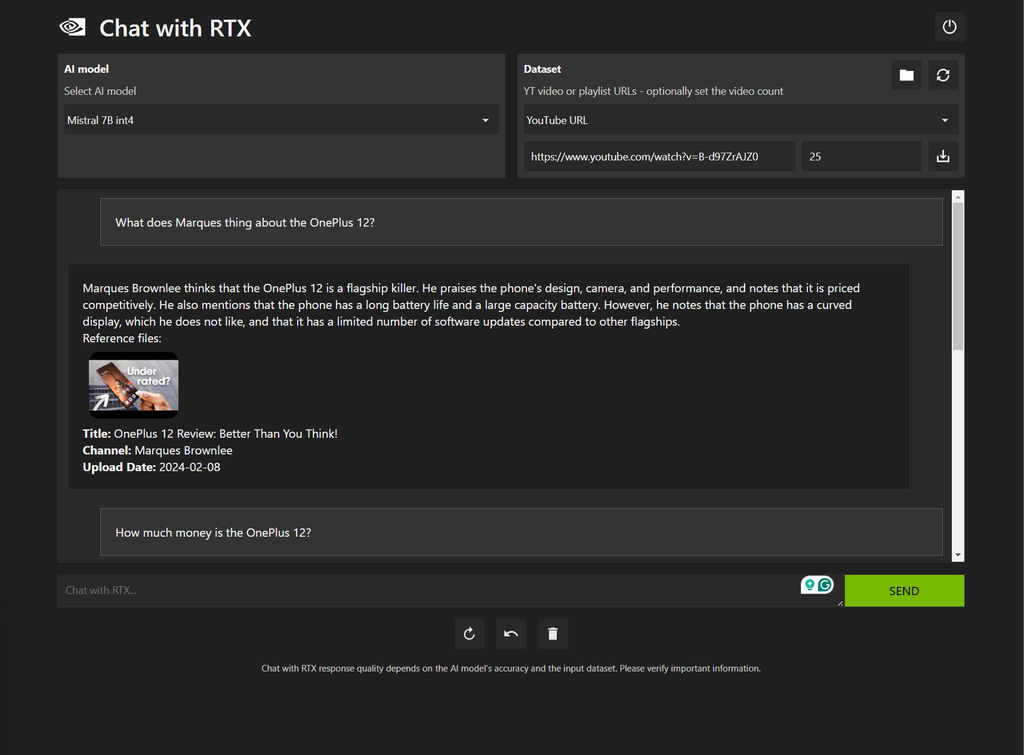
Task: Click the Reference files video thumbnail
Action: point(133,385)
